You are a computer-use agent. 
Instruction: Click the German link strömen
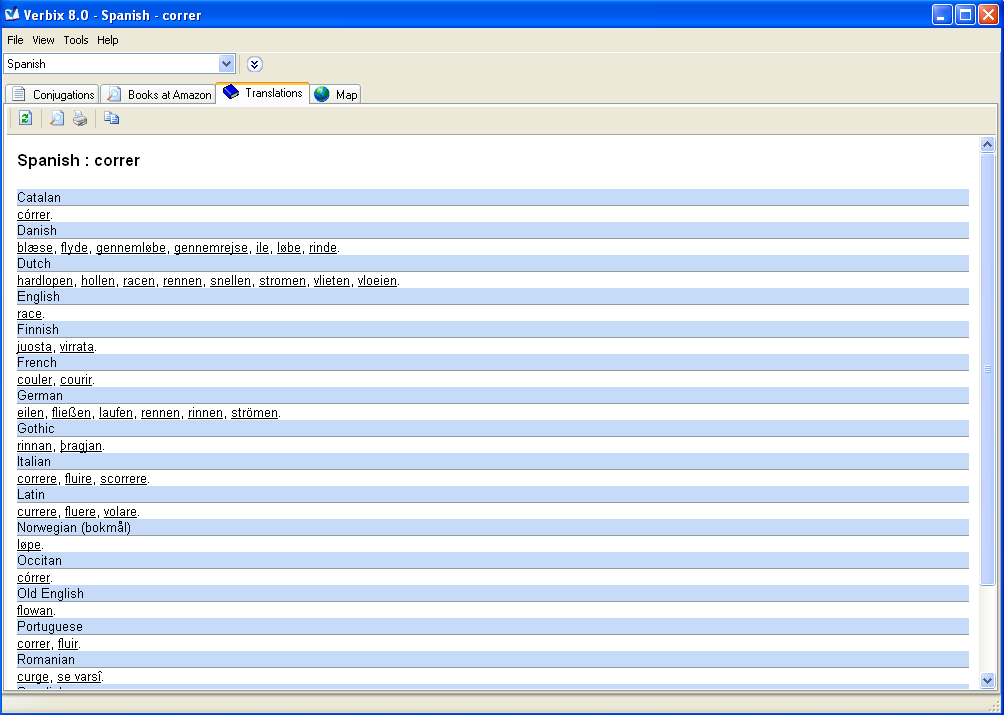(x=254, y=412)
